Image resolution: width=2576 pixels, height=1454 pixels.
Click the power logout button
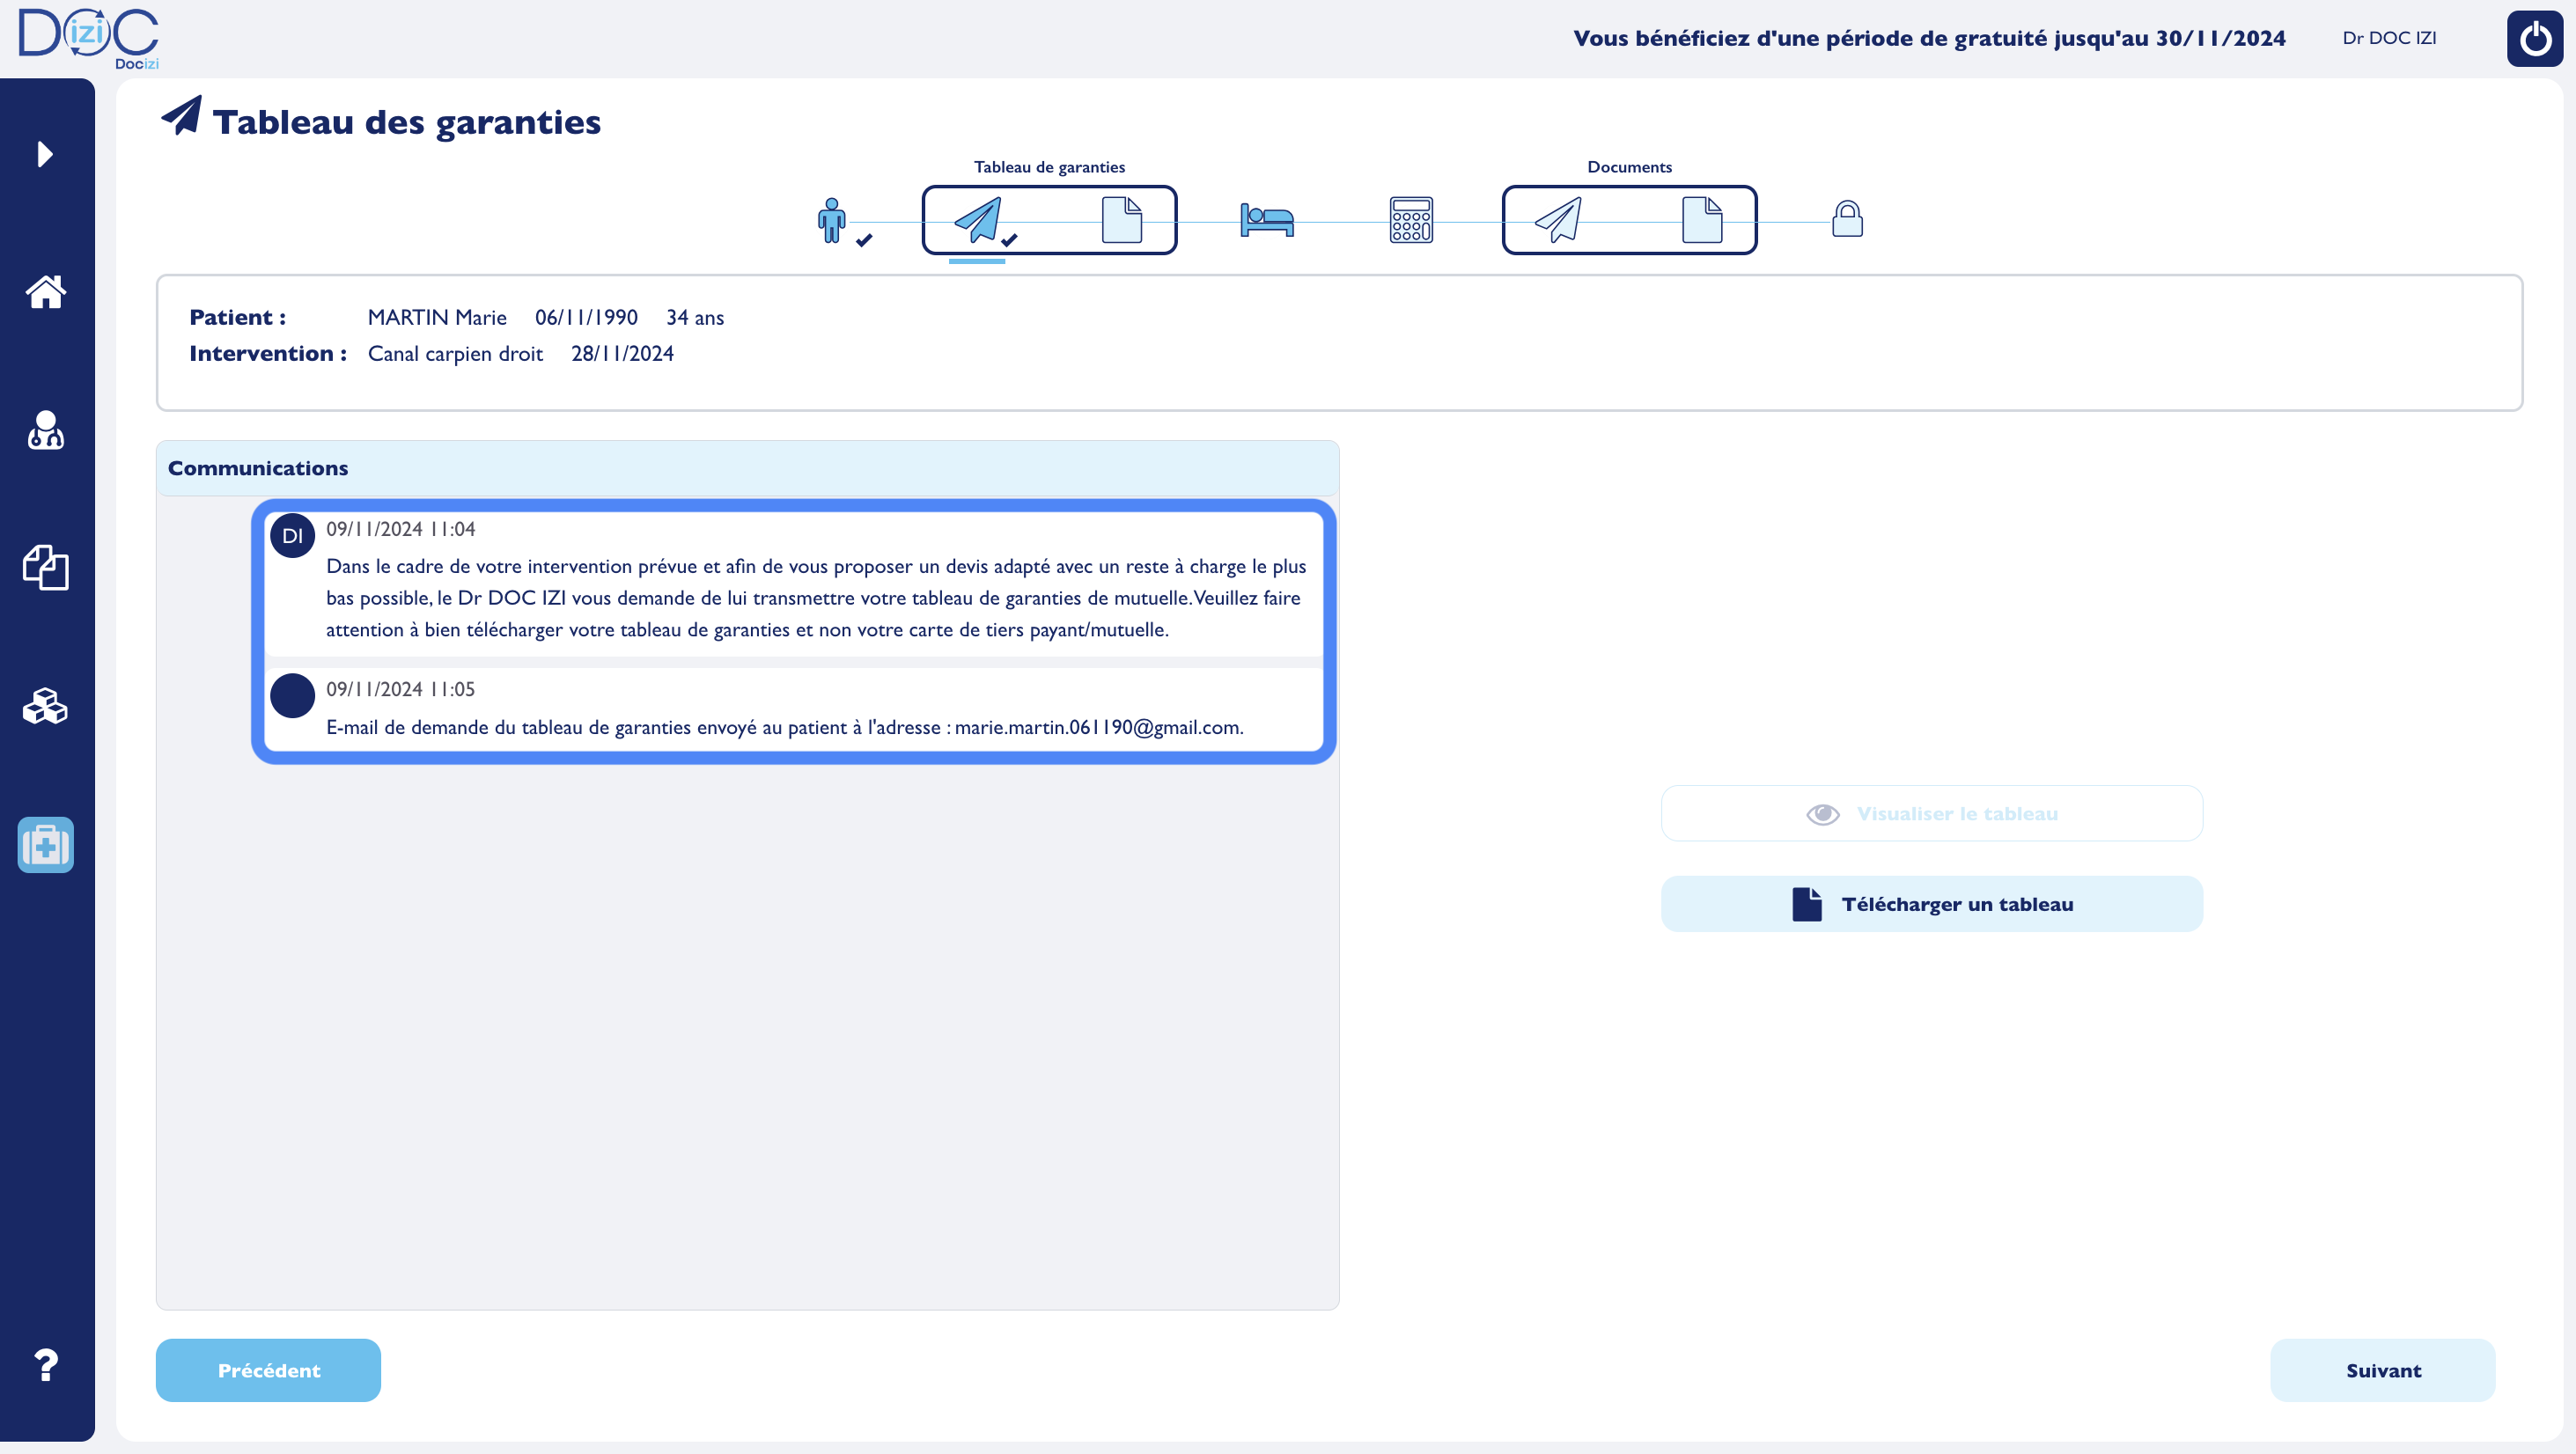tap(2534, 38)
